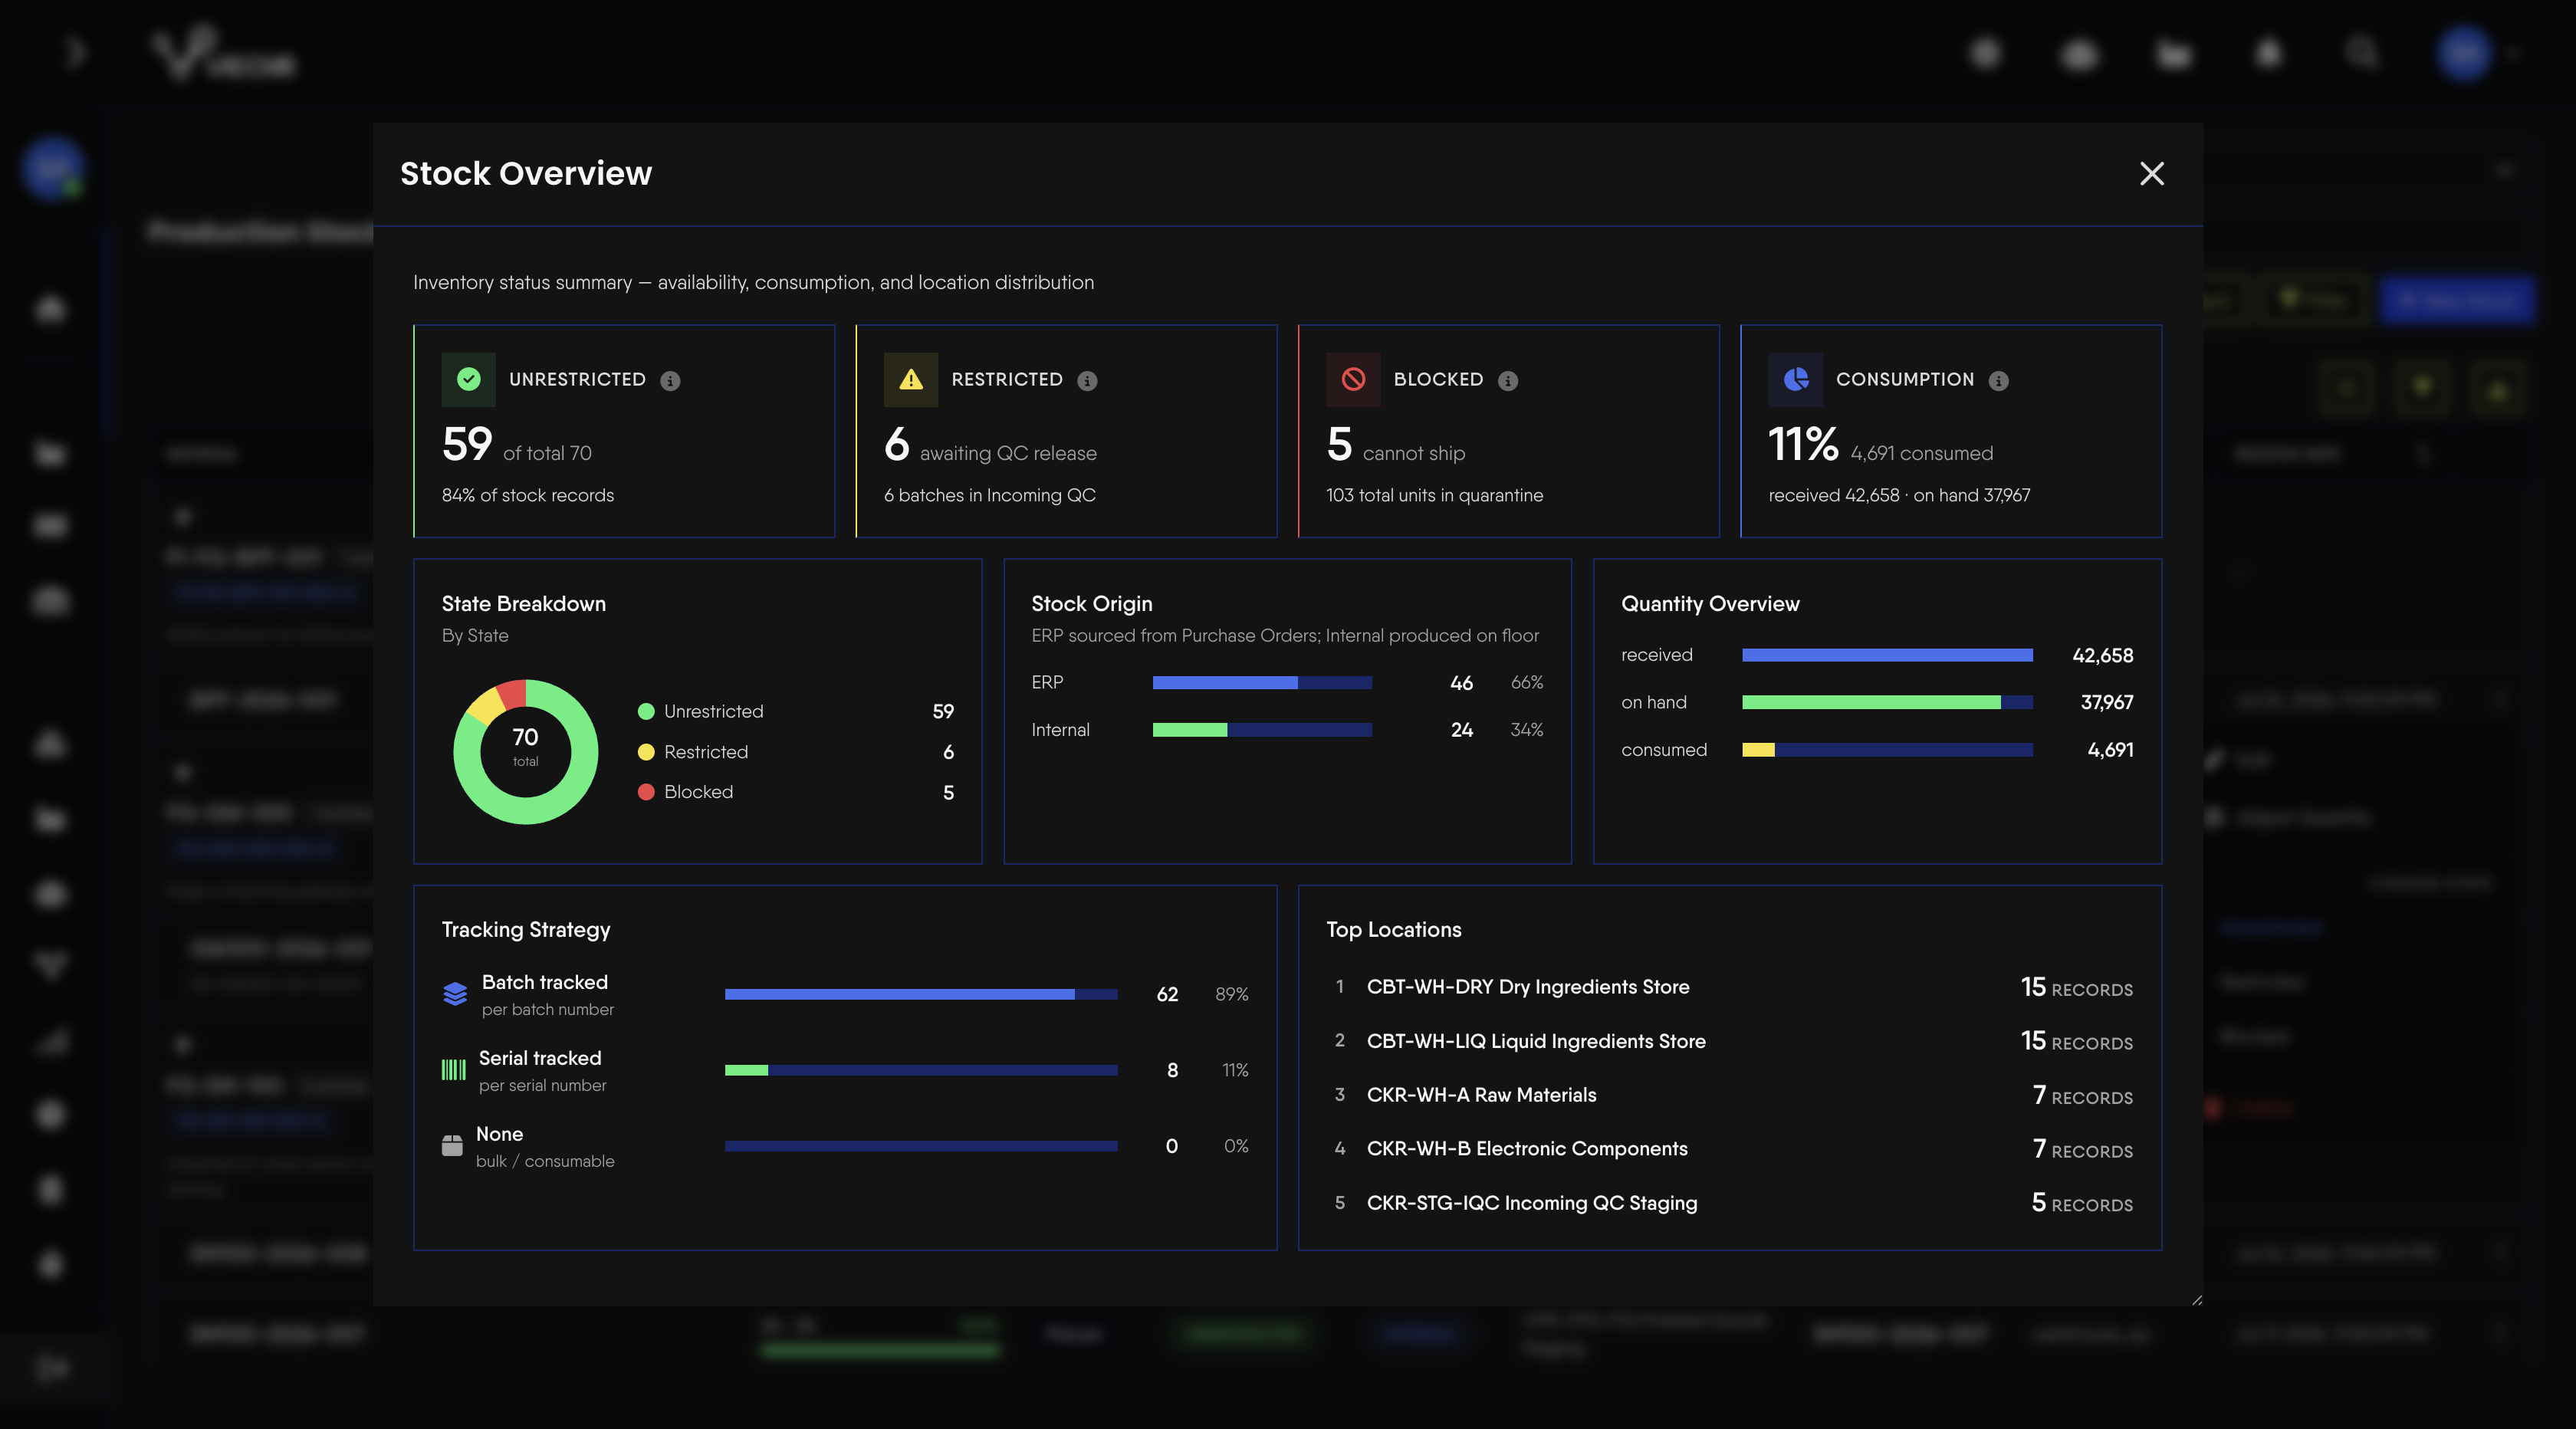Select CBT-WH-DRY Dry Ingredients Store location
Viewport: 2576px width, 1429px height.
[1730, 987]
